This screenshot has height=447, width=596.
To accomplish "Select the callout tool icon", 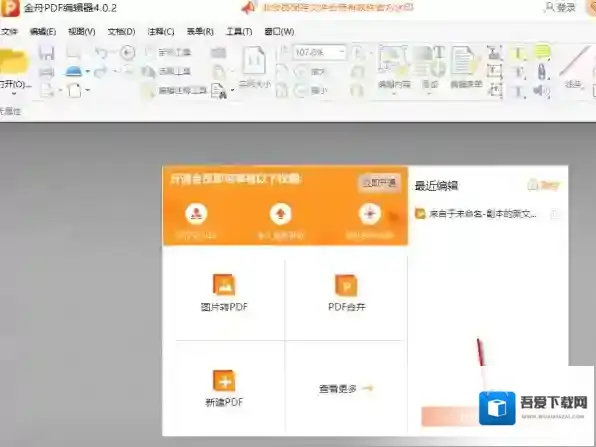I will 495,90.
